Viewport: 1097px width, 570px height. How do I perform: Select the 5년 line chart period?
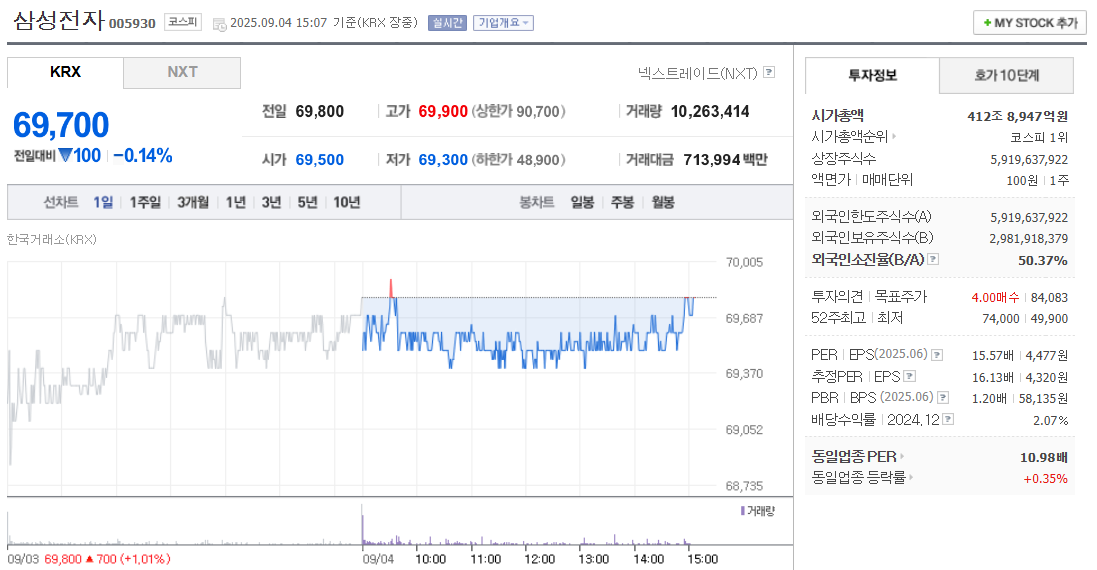pos(307,203)
